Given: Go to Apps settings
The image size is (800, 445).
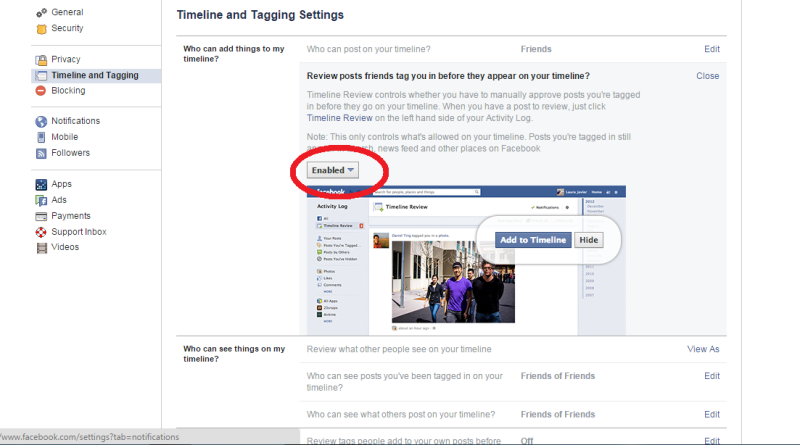Looking at the screenshot, I should [61, 184].
